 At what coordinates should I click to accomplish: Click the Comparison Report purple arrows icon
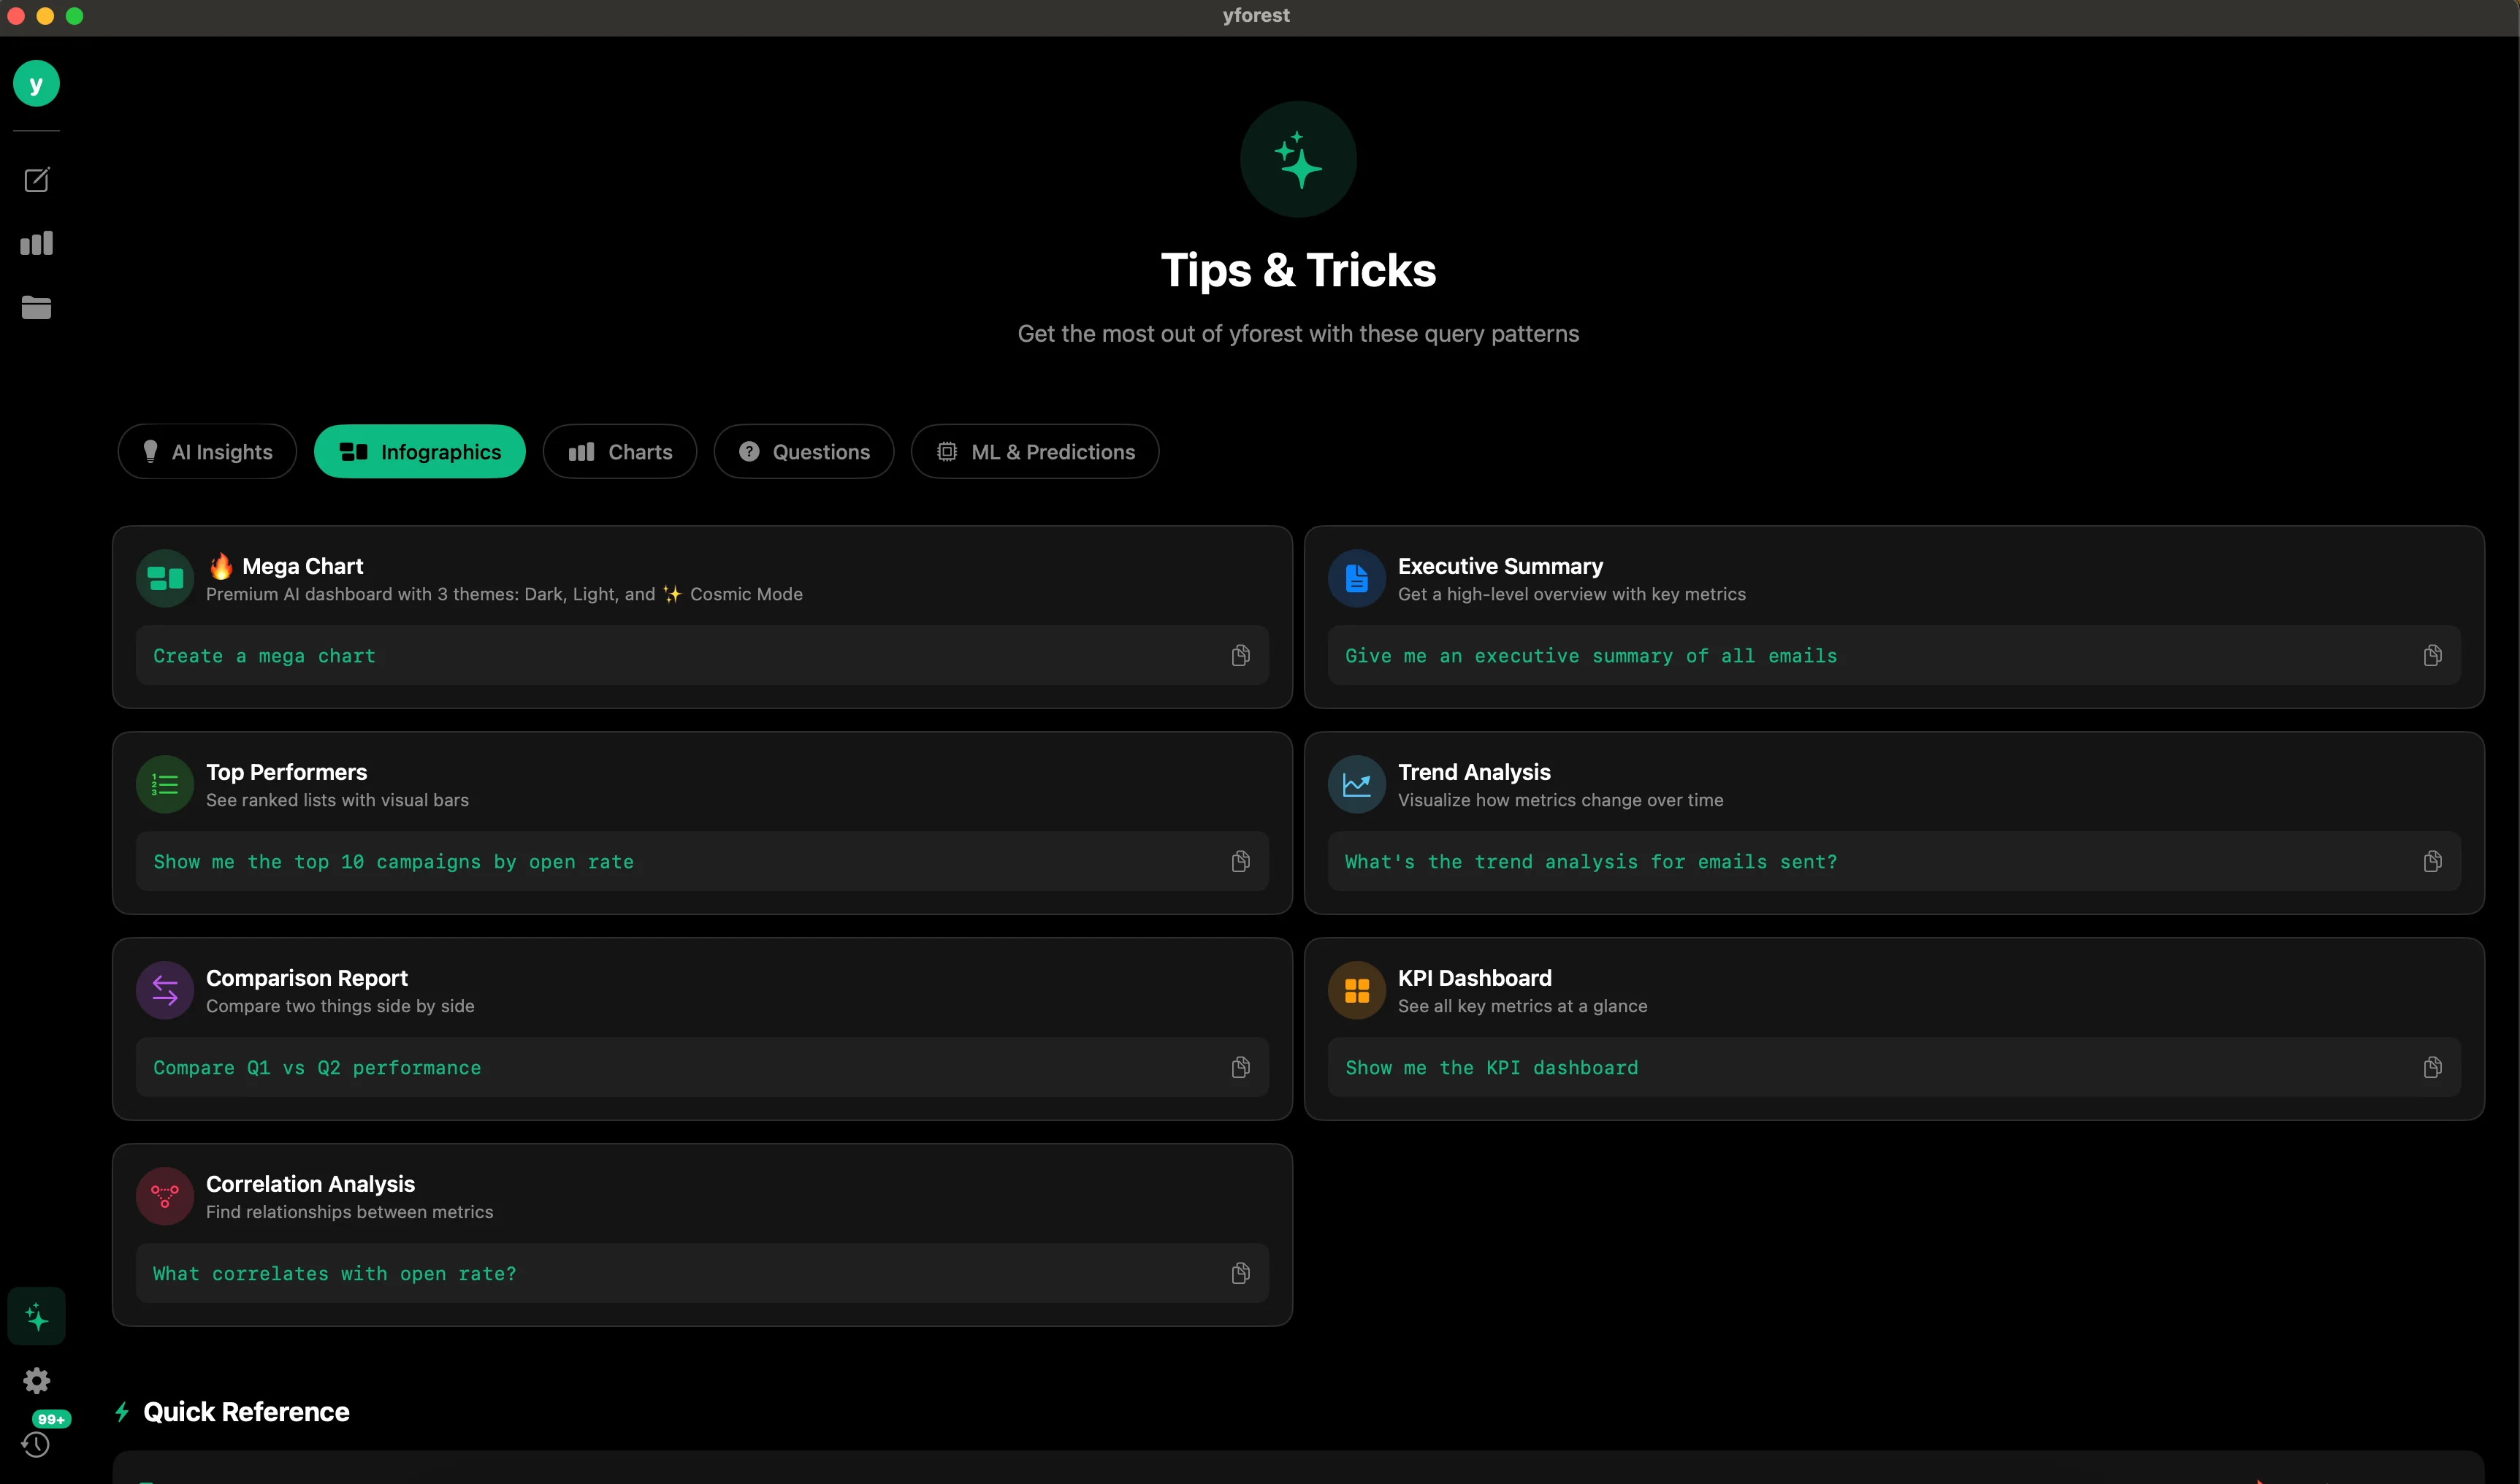click(x=165, y=991)
